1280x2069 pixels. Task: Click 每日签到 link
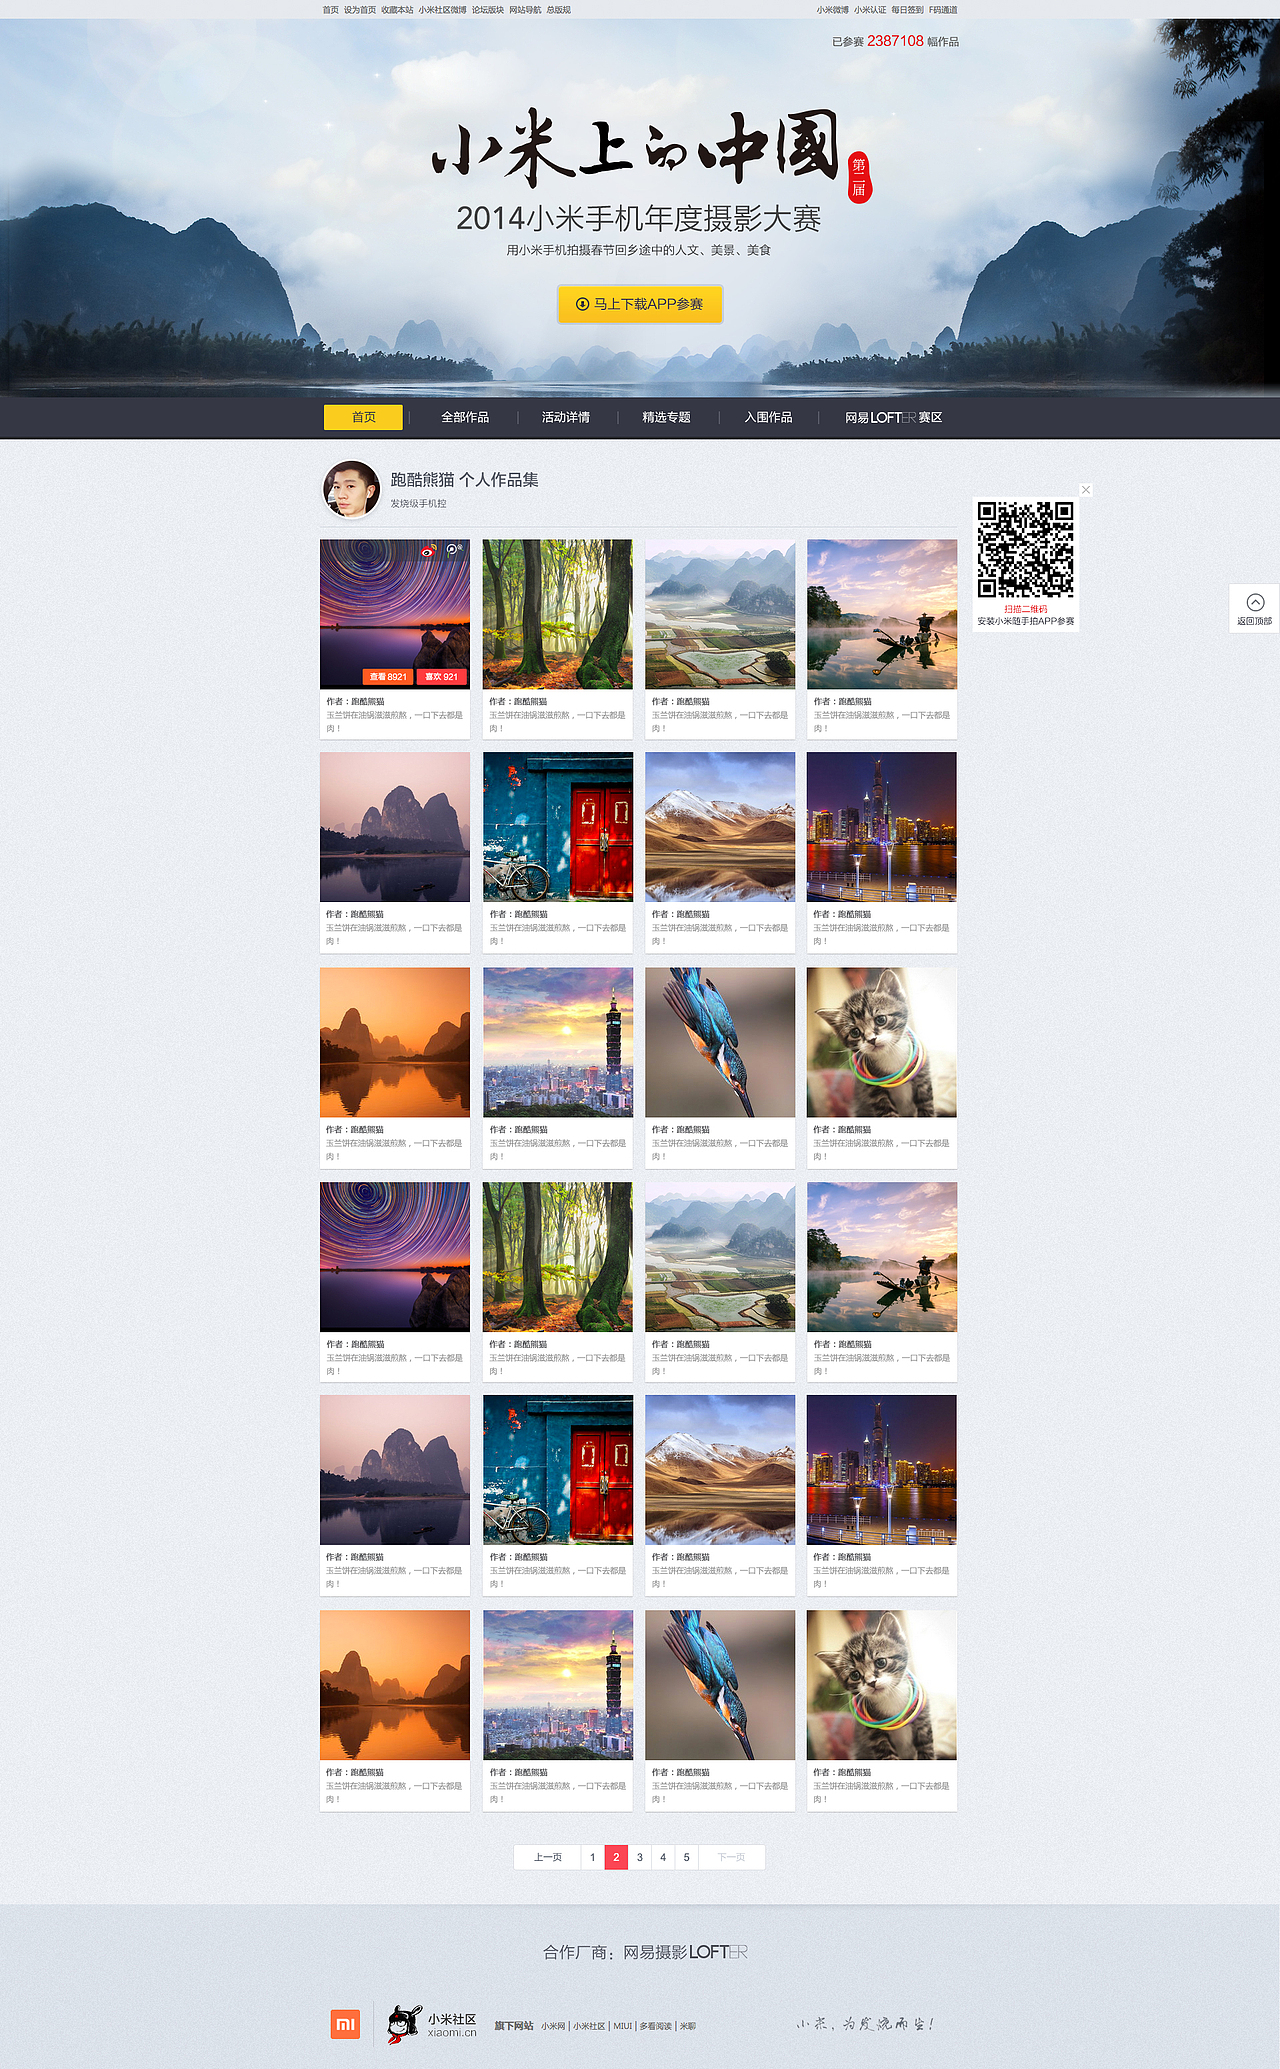tap(907, 10)
